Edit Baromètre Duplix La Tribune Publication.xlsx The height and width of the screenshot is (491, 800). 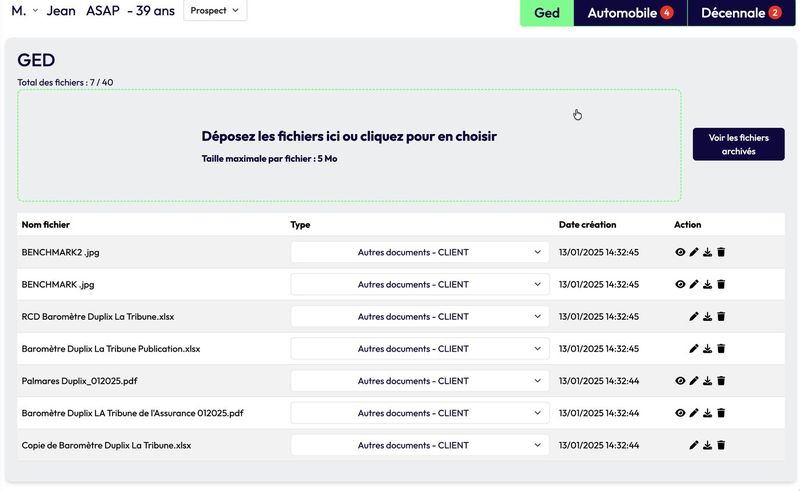(694, 349)
